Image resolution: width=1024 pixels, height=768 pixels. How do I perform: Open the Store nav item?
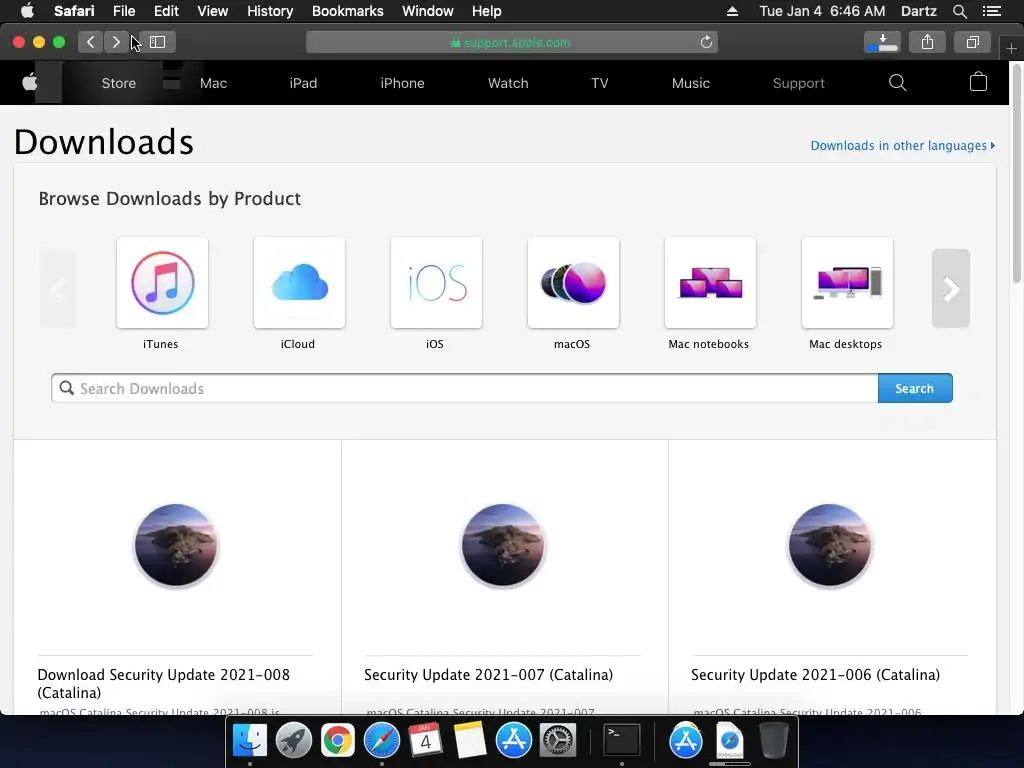tap(119, 83)
